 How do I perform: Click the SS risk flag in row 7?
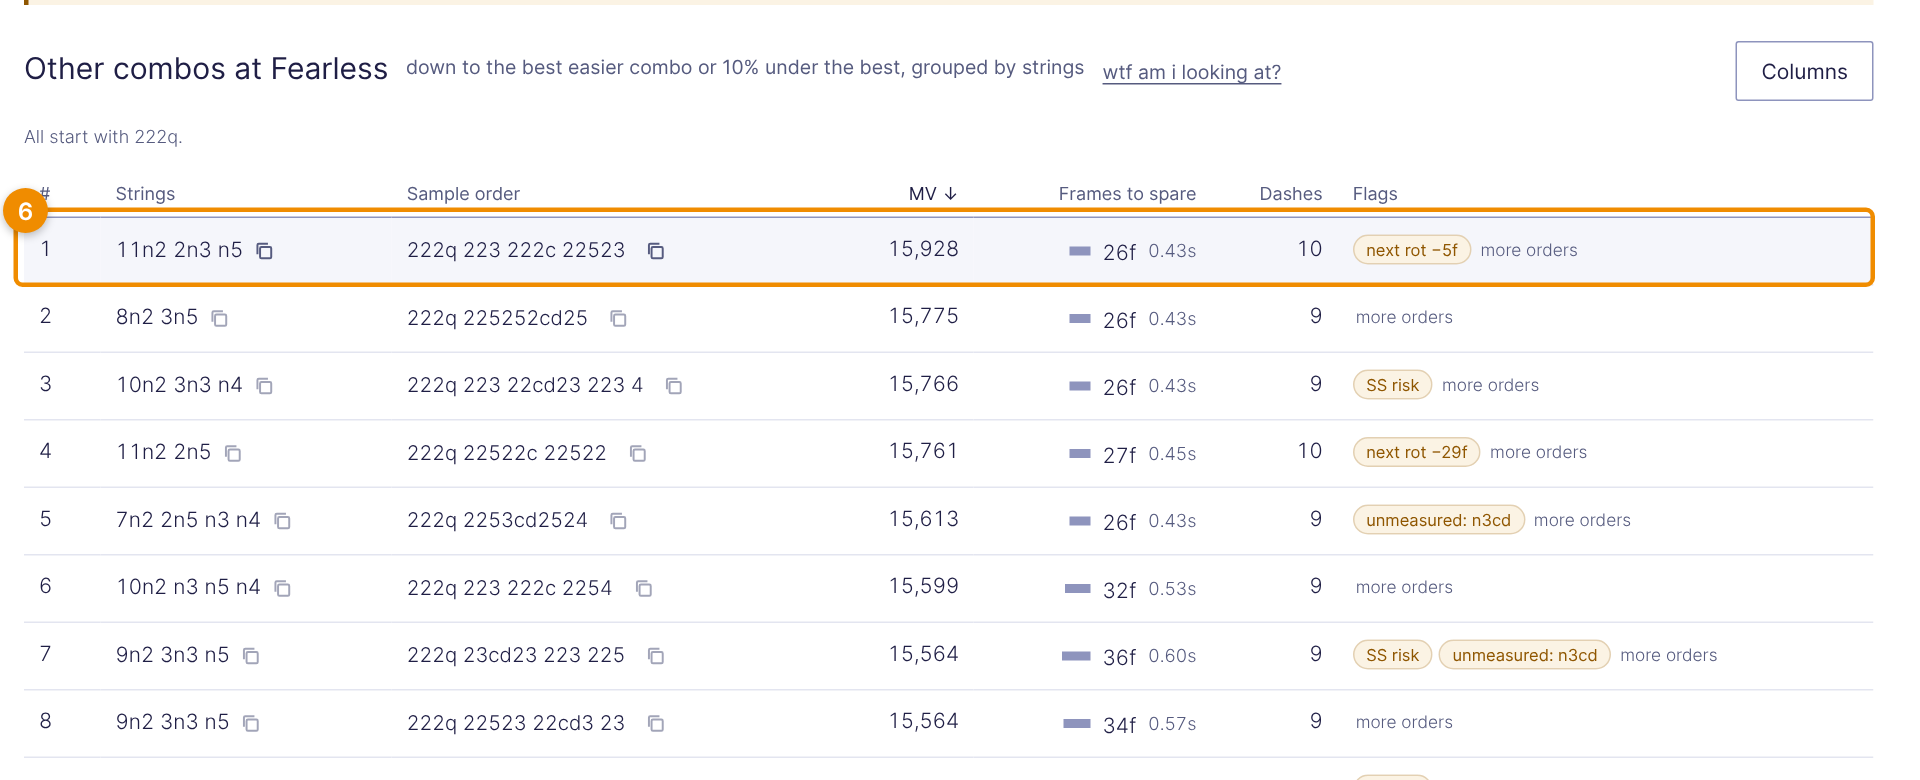click(x=1392, y=655)
